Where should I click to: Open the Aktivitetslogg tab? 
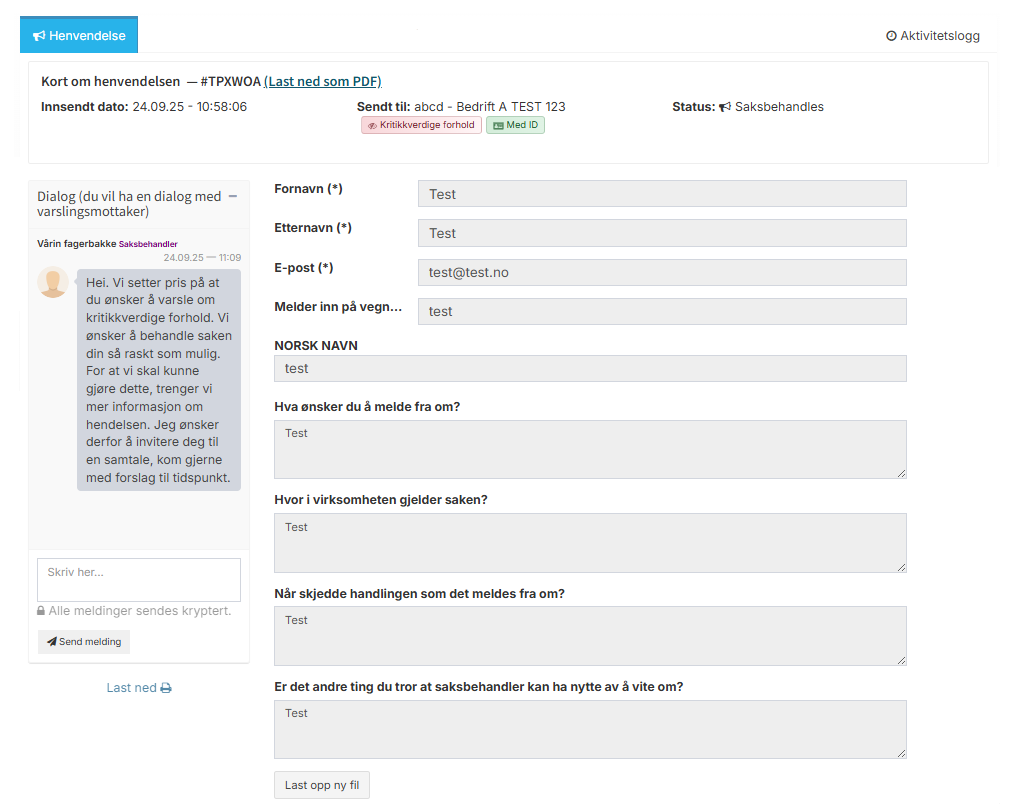coord(932,36)
